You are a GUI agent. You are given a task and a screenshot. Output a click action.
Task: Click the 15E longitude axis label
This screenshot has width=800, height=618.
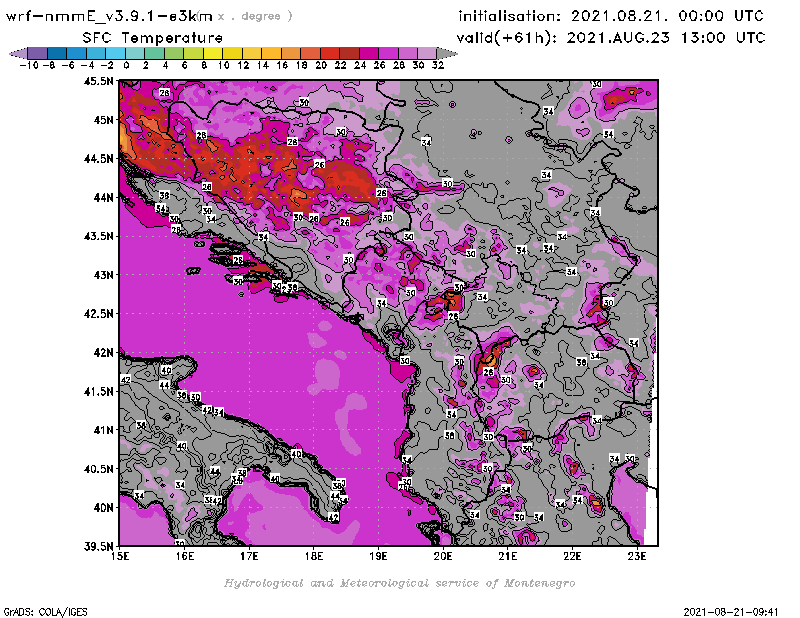click(x=121, y=555)
